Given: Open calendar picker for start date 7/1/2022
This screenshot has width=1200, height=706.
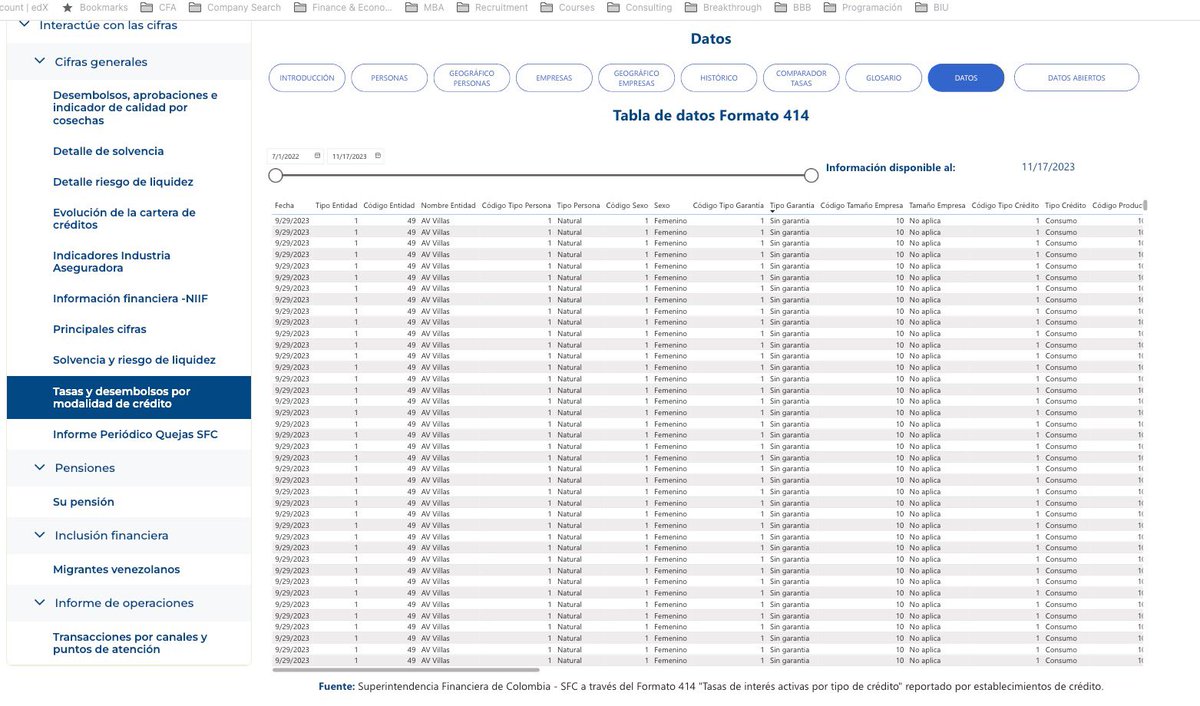Looking at the screenshot, I should [x=317, y=156].
